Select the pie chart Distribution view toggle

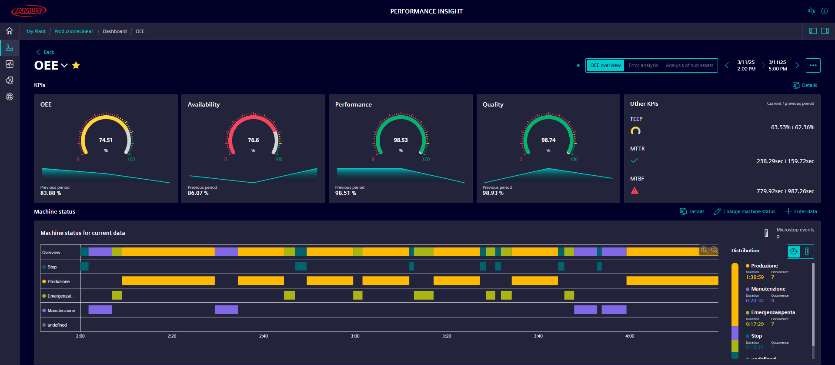point(794,252)
